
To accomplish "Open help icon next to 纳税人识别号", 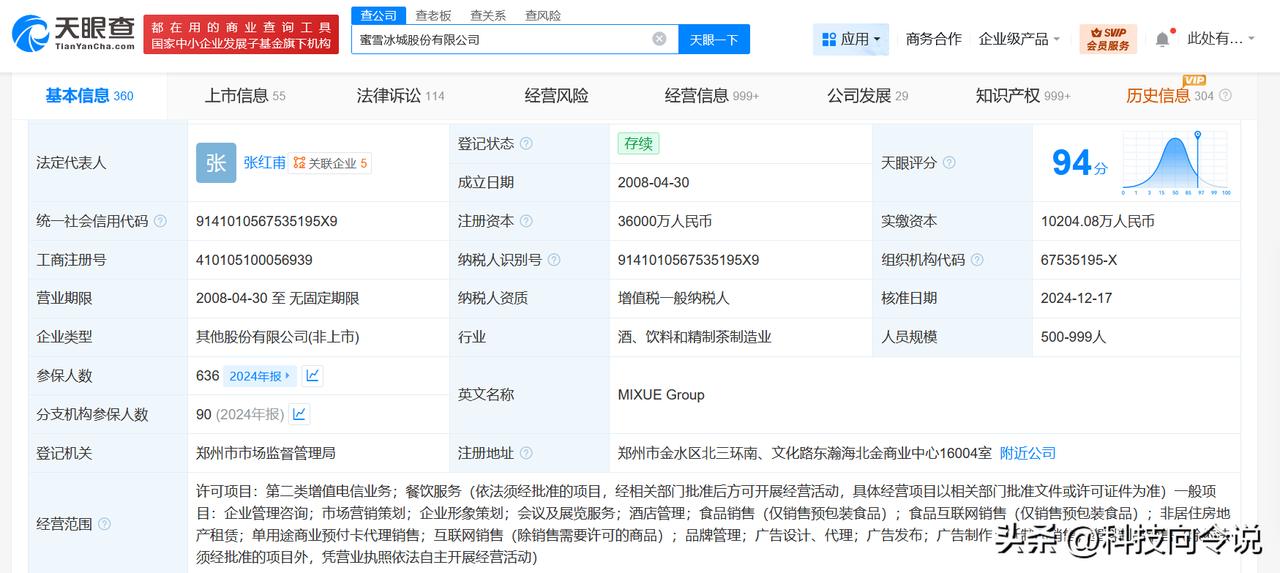I will pos(554,260).
